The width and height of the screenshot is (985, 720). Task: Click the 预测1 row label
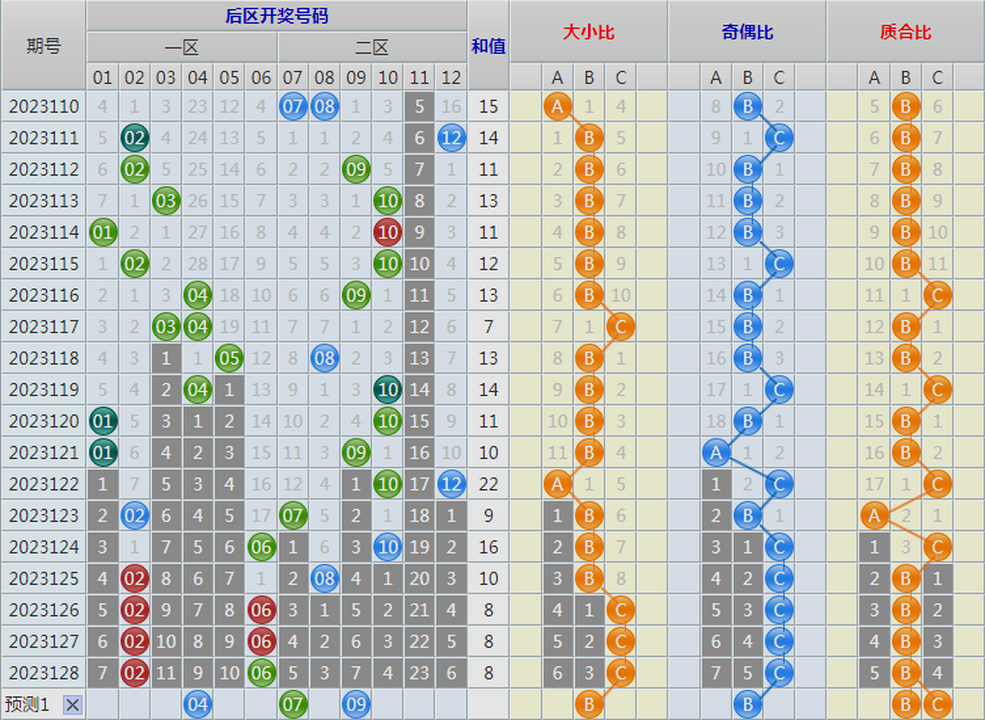(x=27, y=704)
